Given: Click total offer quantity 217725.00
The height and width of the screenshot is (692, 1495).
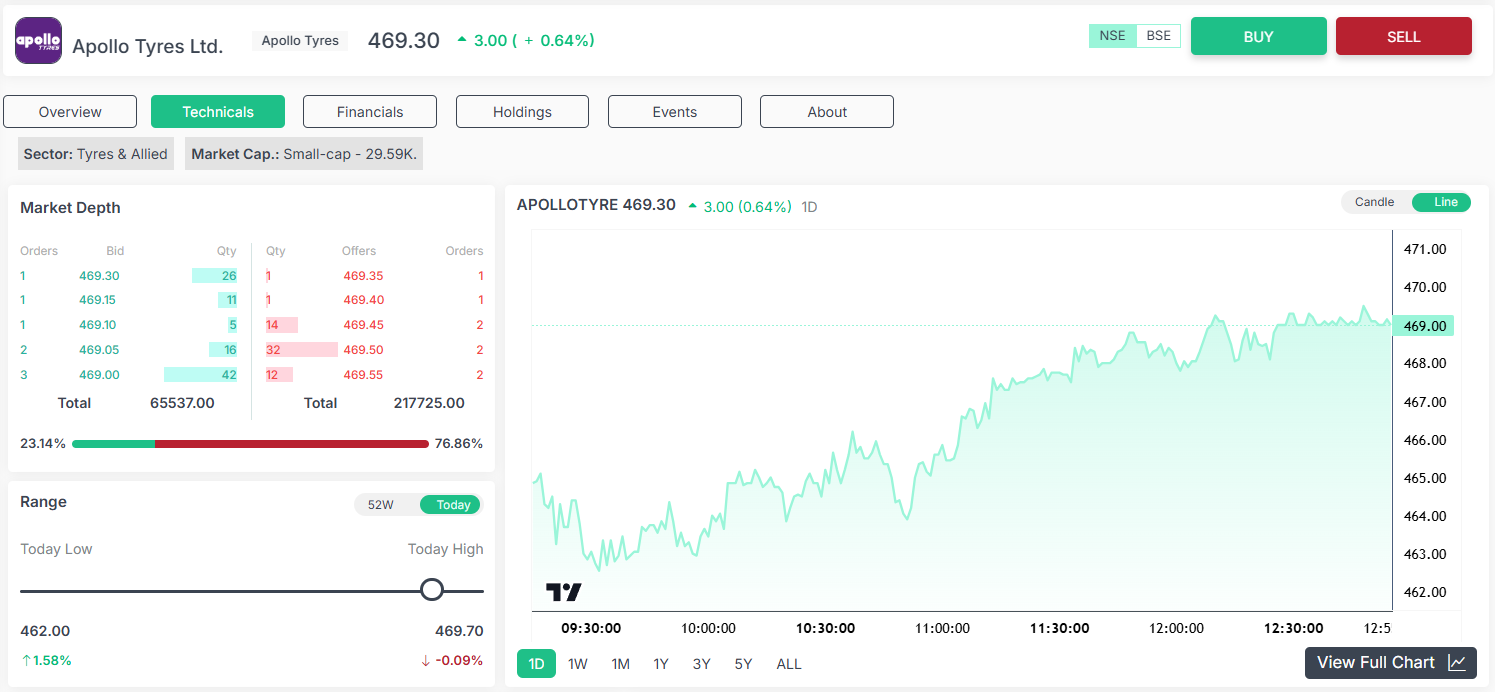Looking at the screenshot, I should tap(429, 403).
